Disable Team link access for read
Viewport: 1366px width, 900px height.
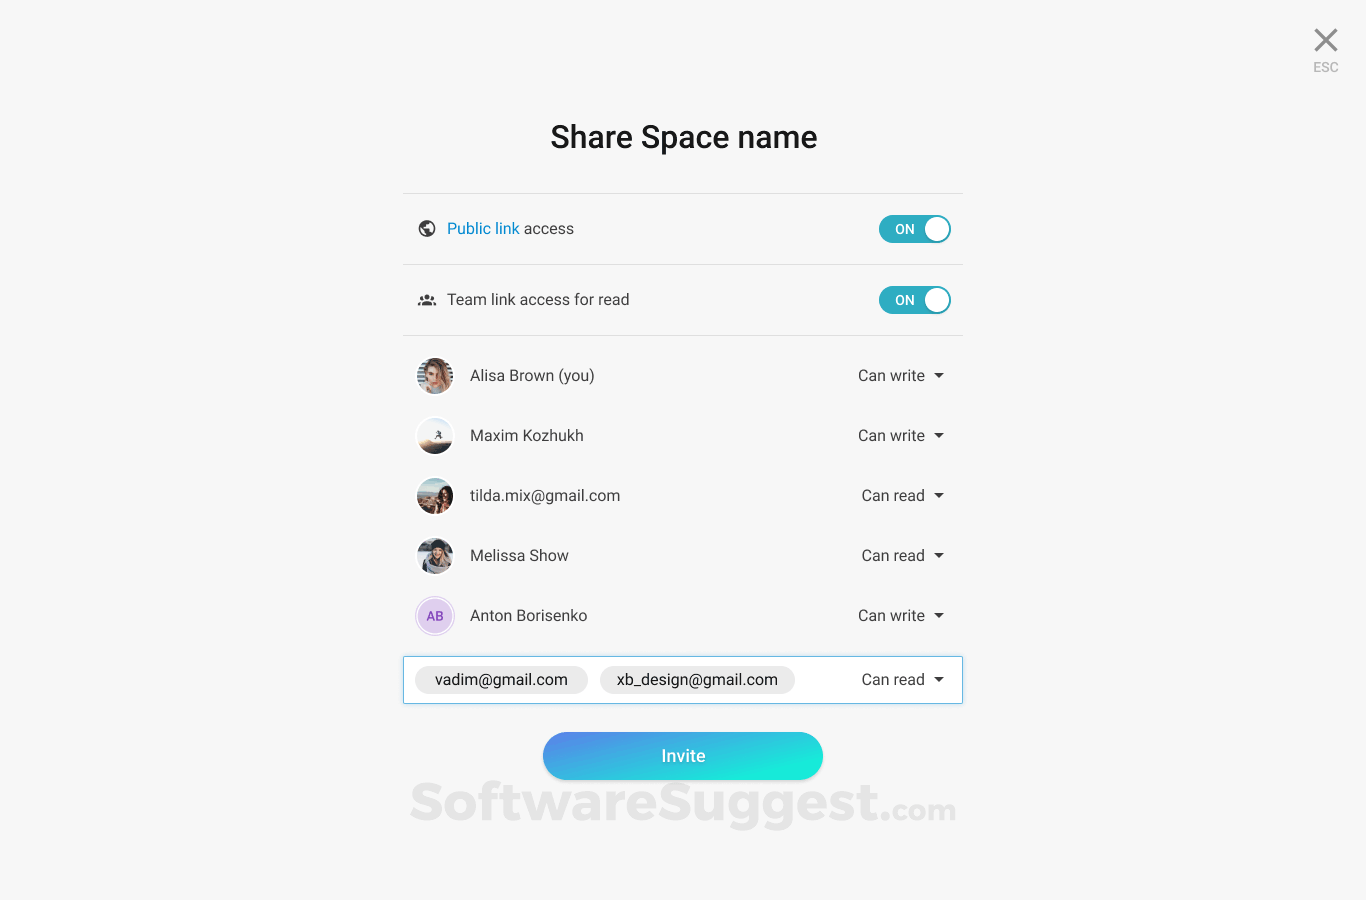pyautogui.click(x=915, y=300)
